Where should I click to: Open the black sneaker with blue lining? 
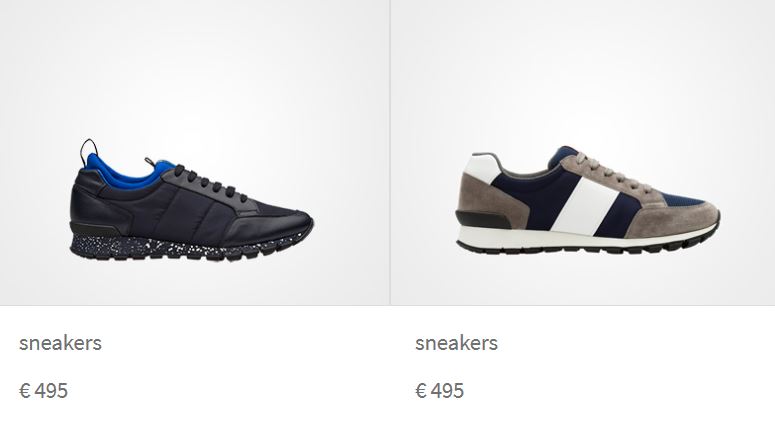[x=191, y=200]
